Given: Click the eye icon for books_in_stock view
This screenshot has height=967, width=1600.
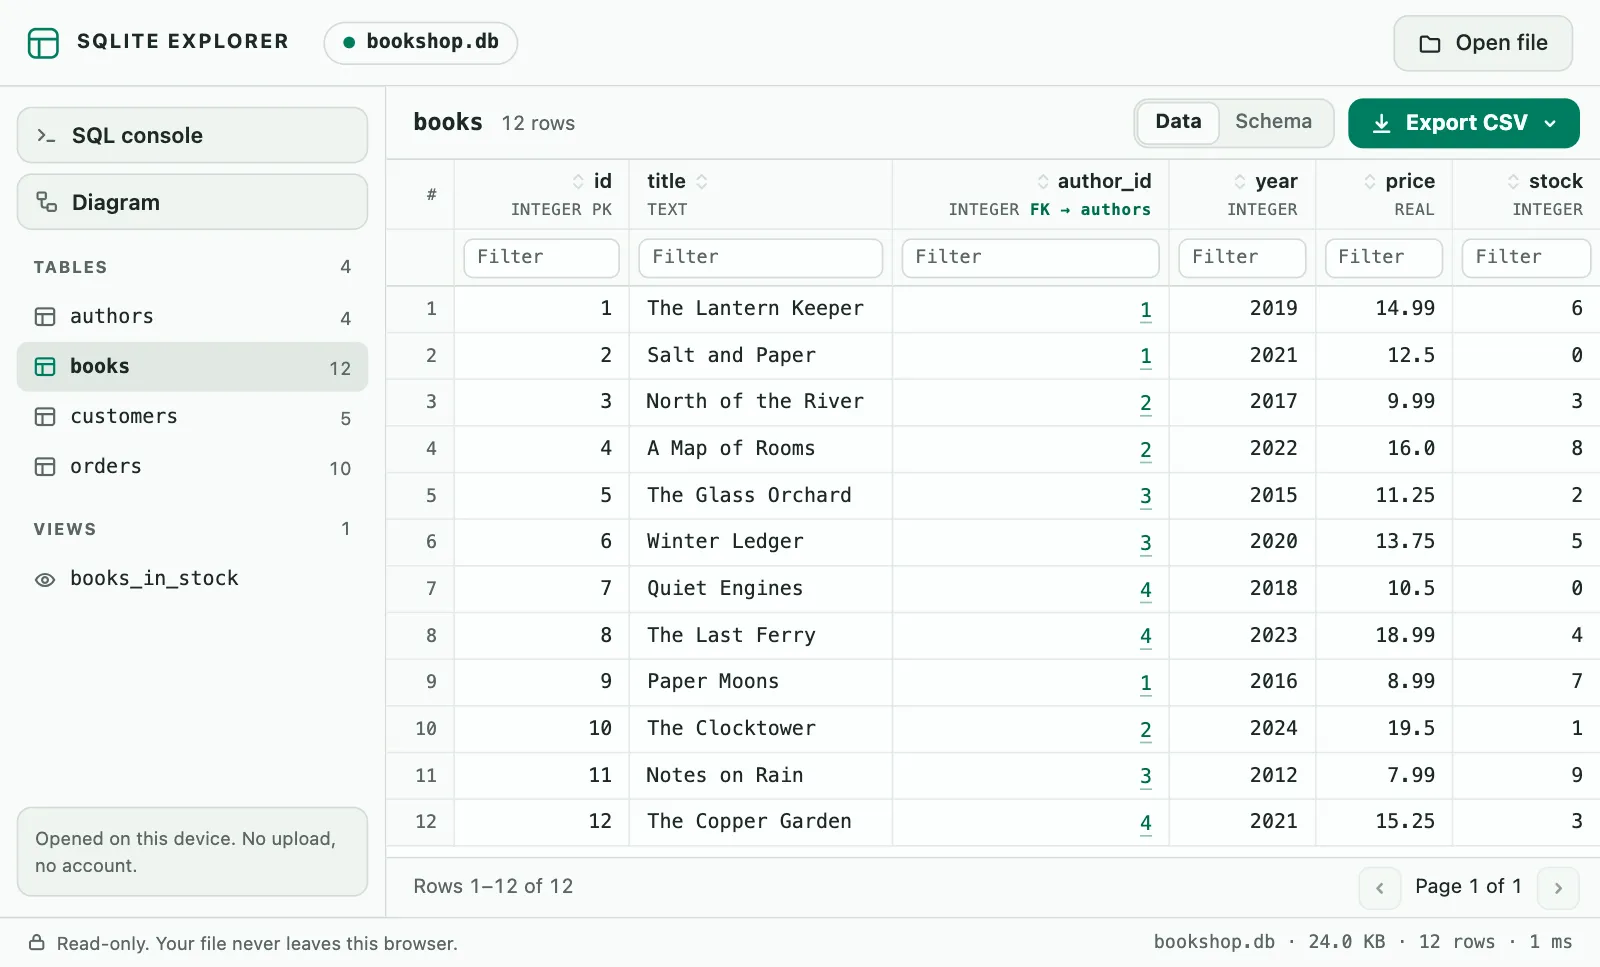Looking at the screenshot, I should pyautogui.click(x=45, y=580).
